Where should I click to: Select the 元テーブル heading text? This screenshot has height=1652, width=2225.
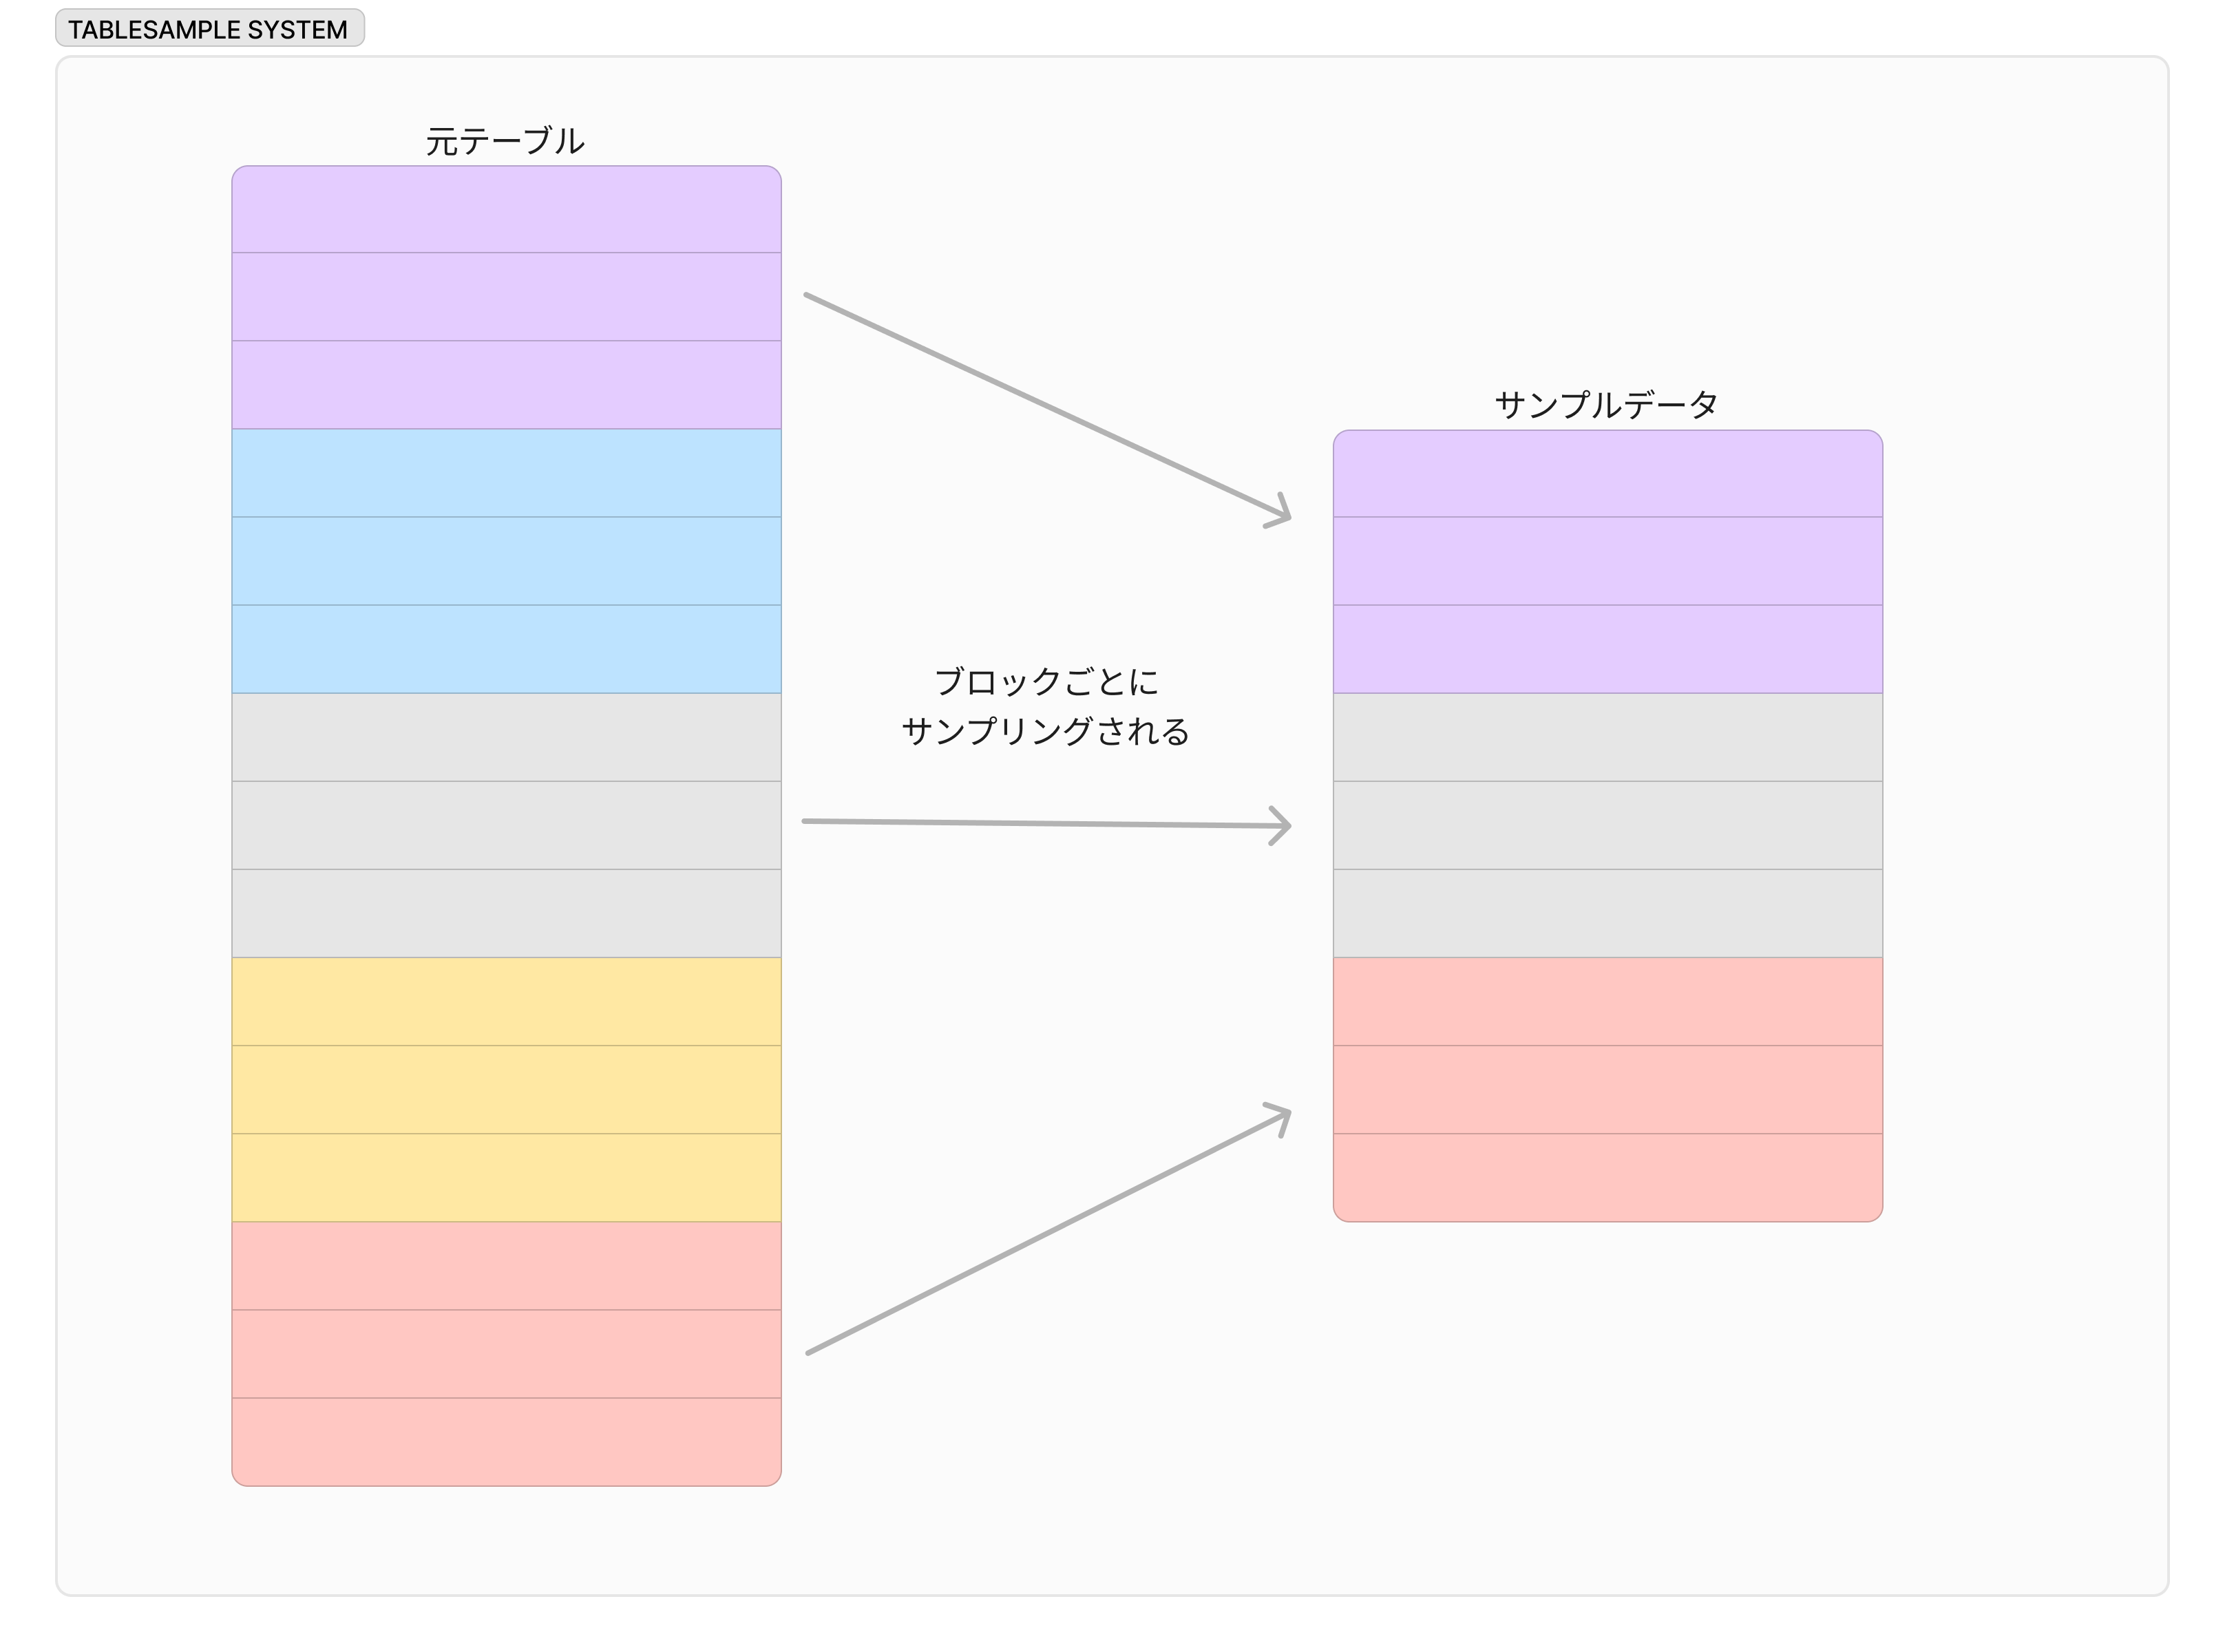[505, 141]
